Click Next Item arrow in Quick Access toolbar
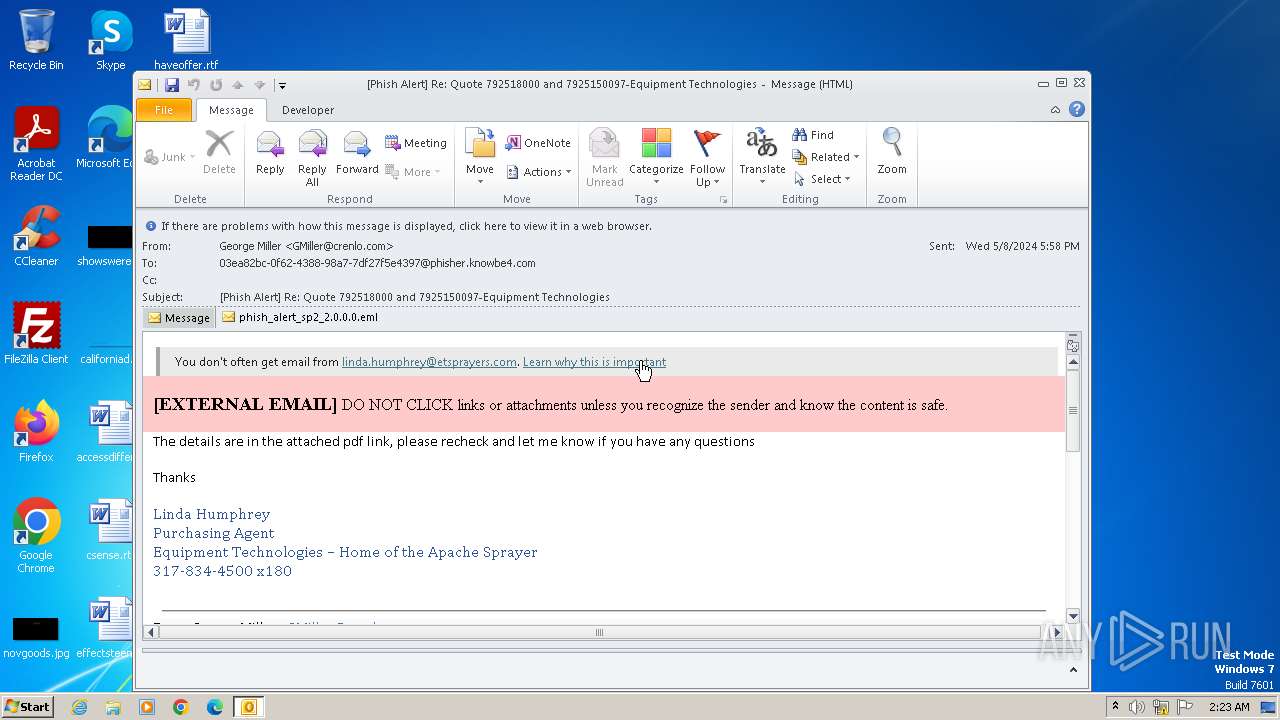The width and height of the screenshot is (1280, 720). click(x=259, y=85)
